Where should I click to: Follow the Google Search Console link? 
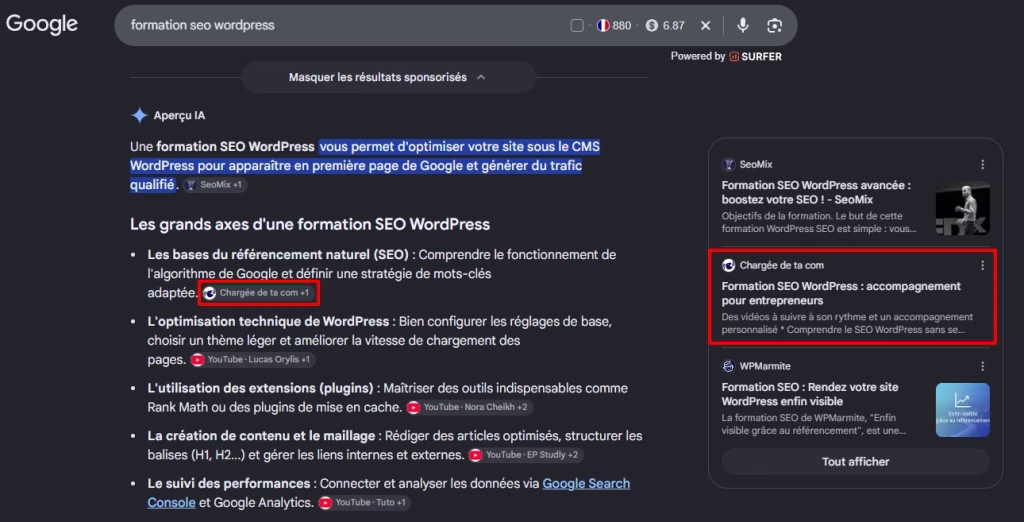pyautogui.click(x=389, y=493)
